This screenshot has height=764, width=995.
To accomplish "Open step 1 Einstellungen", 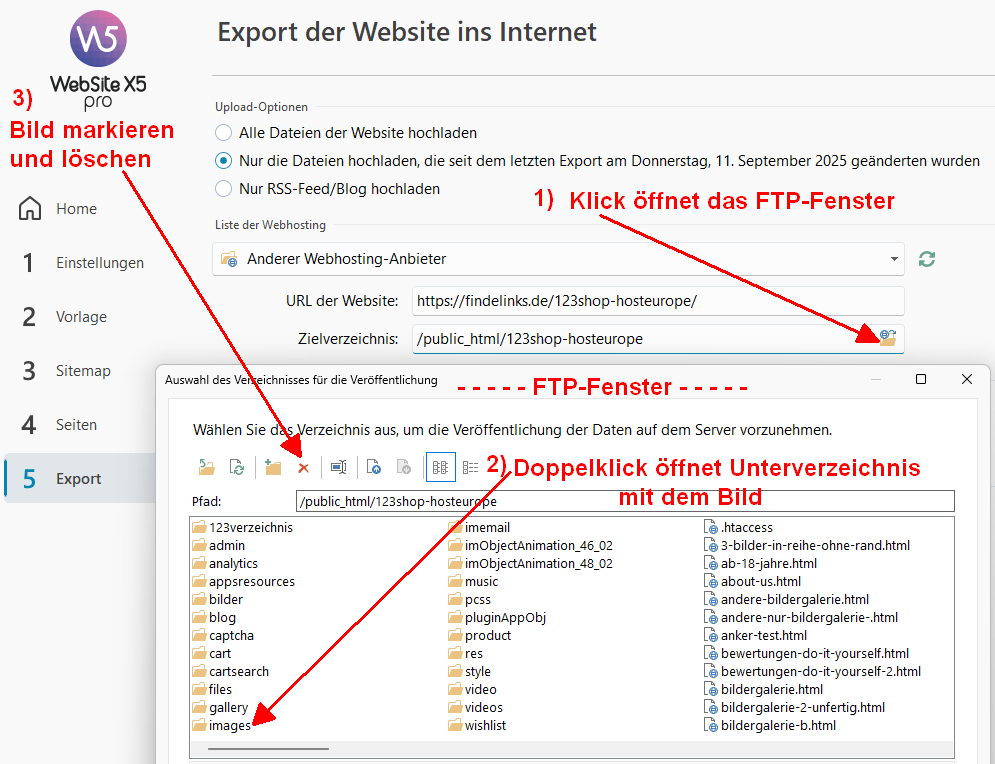I will tap(82, 263).
